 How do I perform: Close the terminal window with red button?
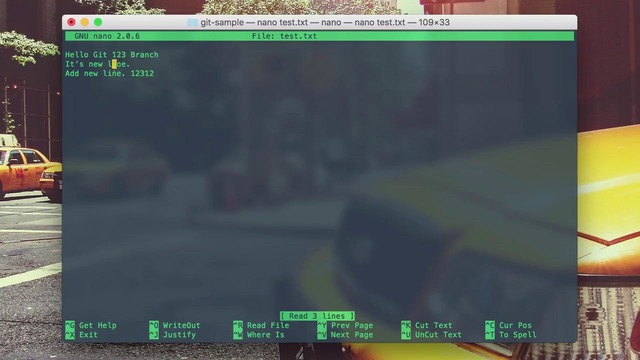click(71, 22)
